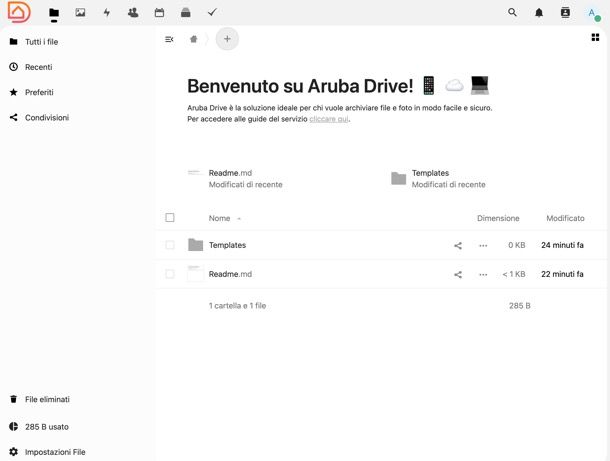The height and width of the screenshot is (461, 610).
Task: Open the Aruba Drive home logo
Action: pyautogui.click(x=19, y=12)
